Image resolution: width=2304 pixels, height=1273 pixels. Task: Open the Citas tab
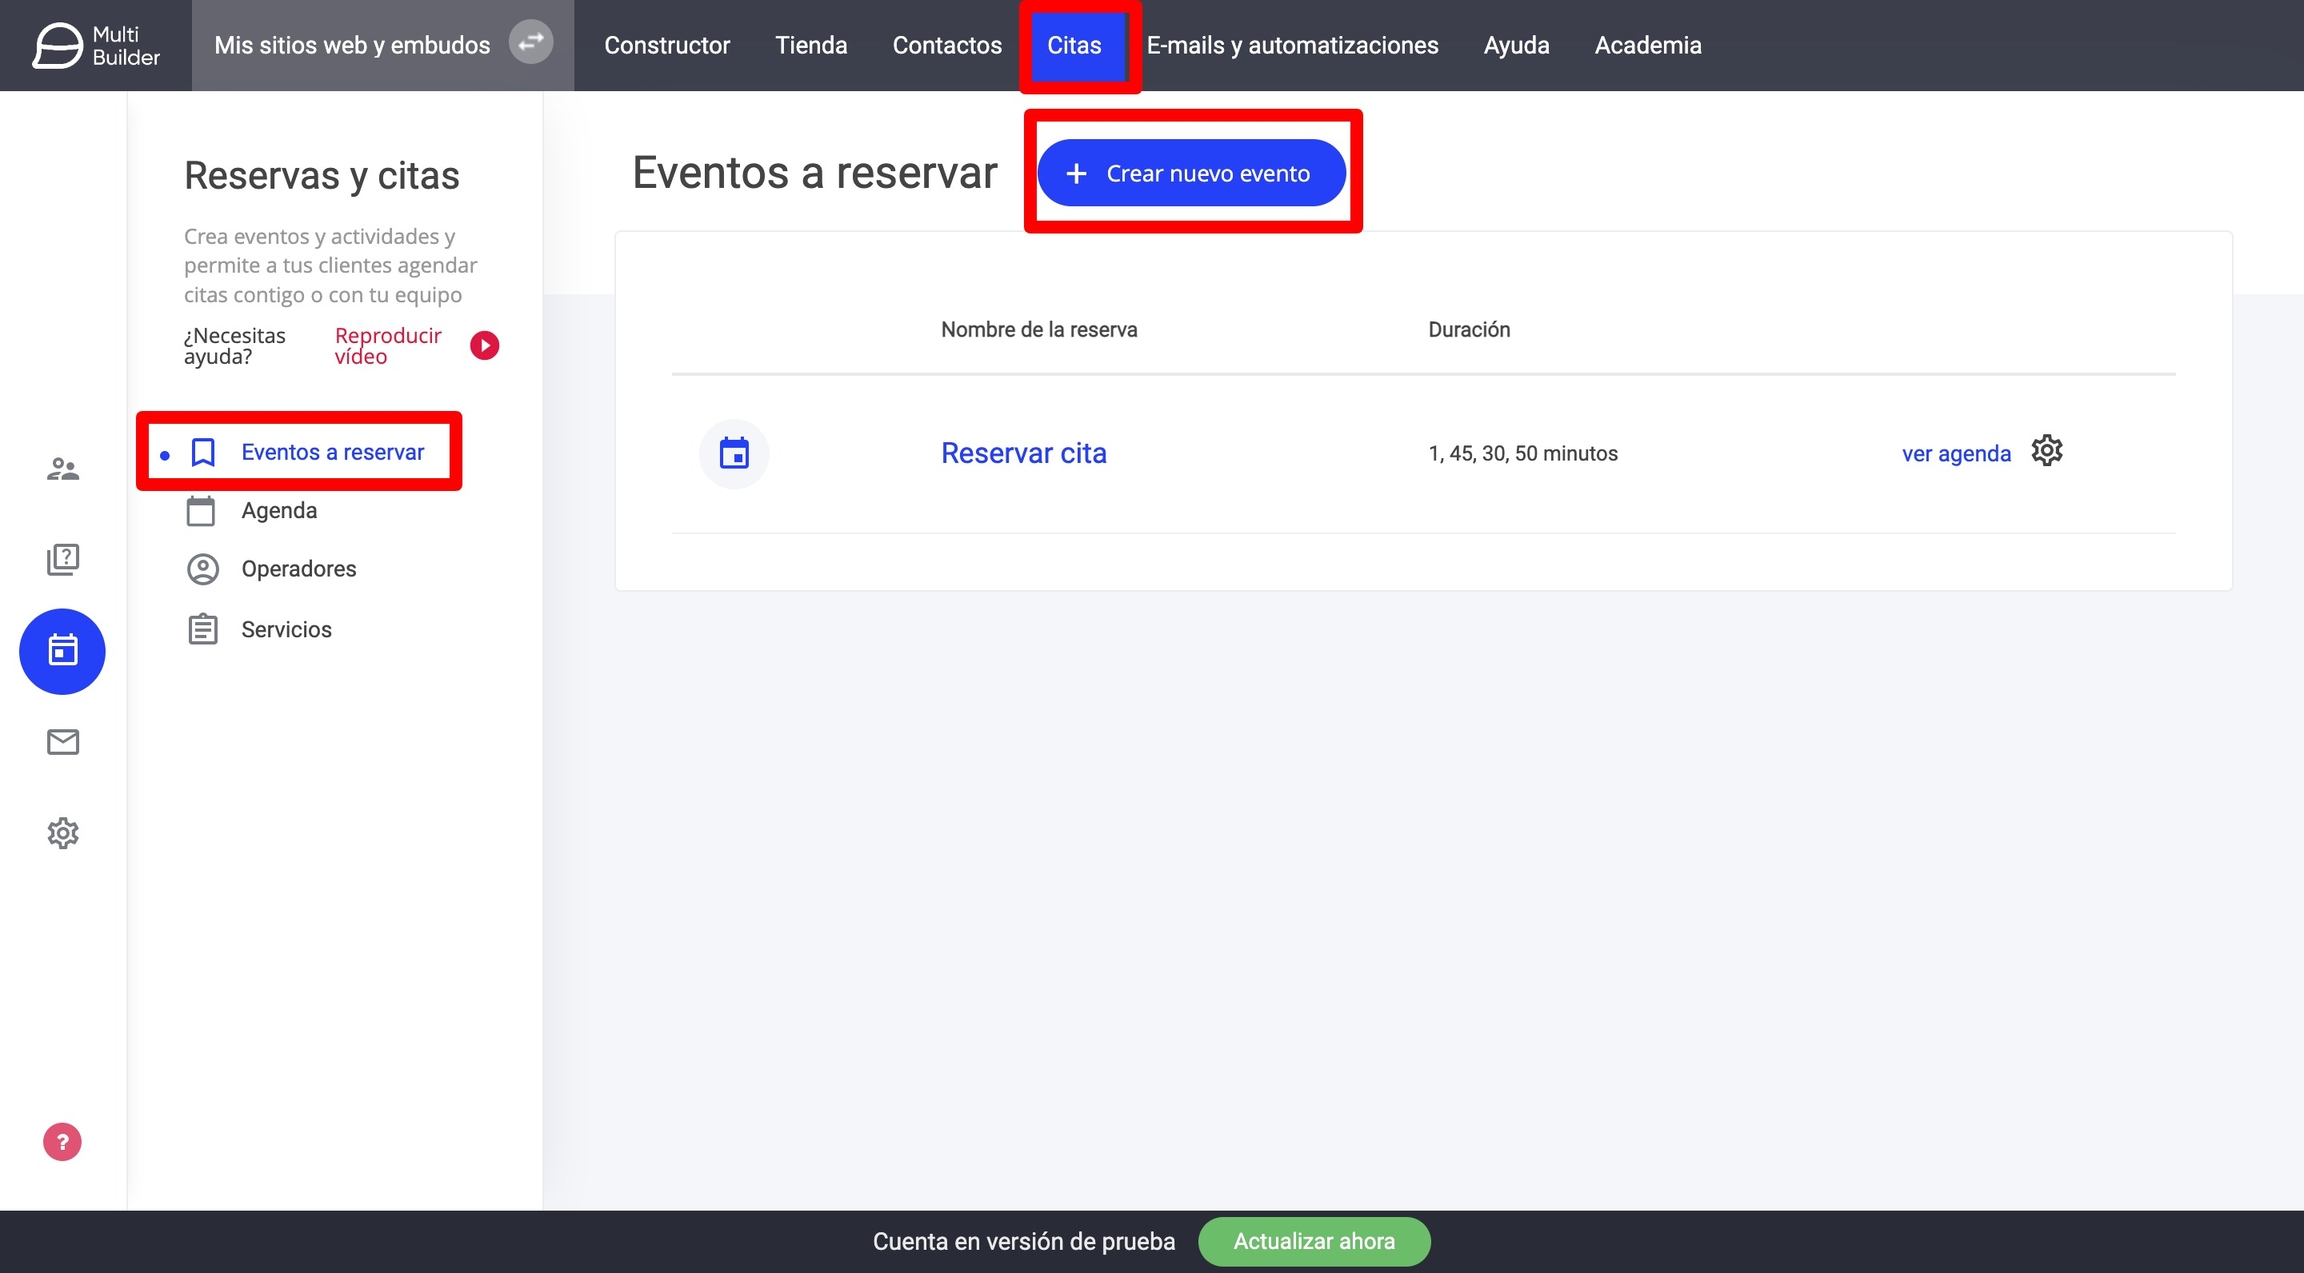pos(1074,45)
